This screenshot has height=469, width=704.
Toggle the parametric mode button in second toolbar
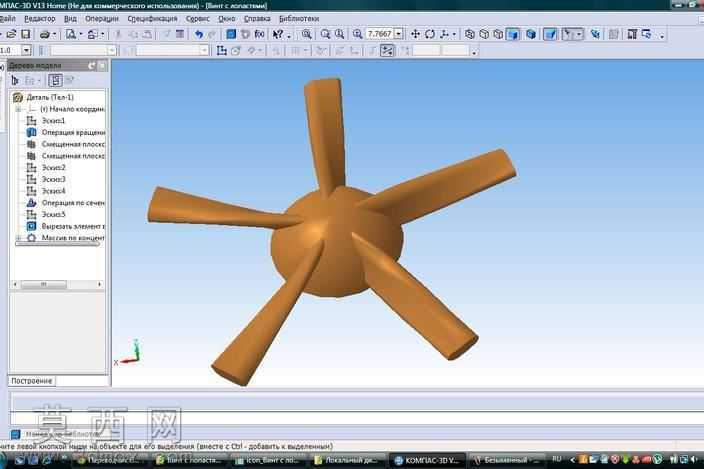[387, 51]
